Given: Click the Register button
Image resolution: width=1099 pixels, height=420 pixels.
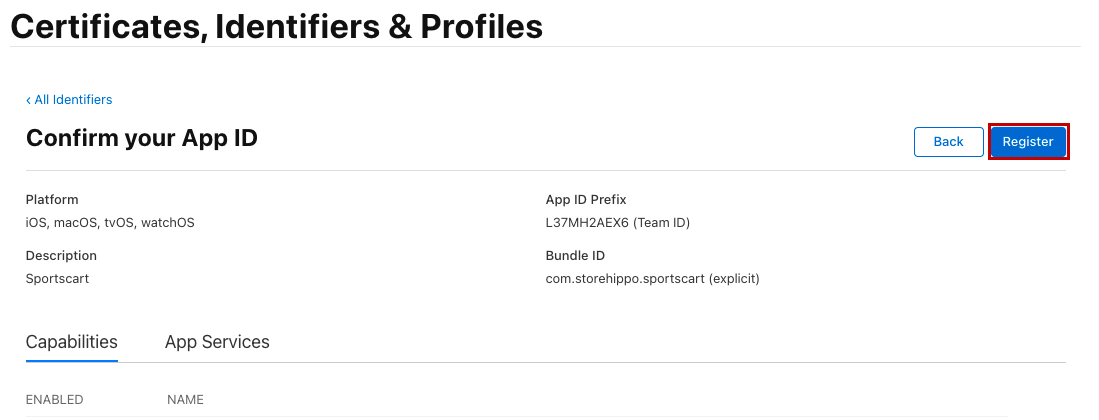Looking at the screenshot, I should 1028,142.
